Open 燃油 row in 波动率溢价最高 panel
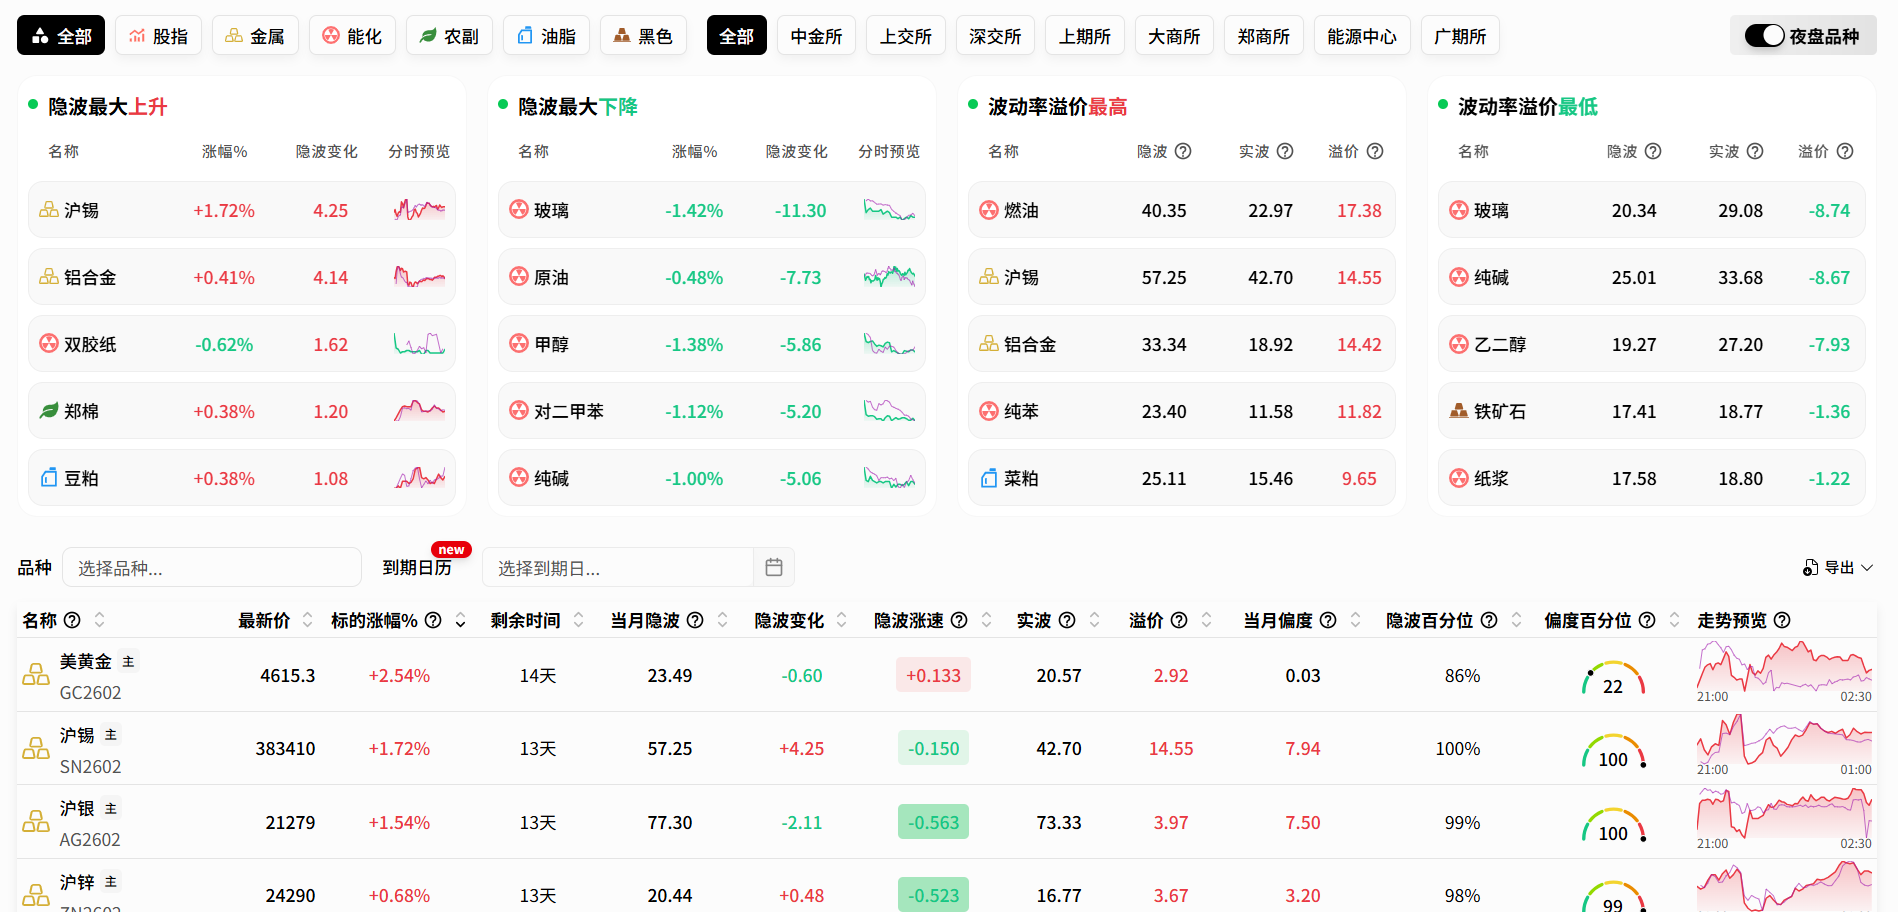Screen dimensions: 1898x912 pos(1182,210)
